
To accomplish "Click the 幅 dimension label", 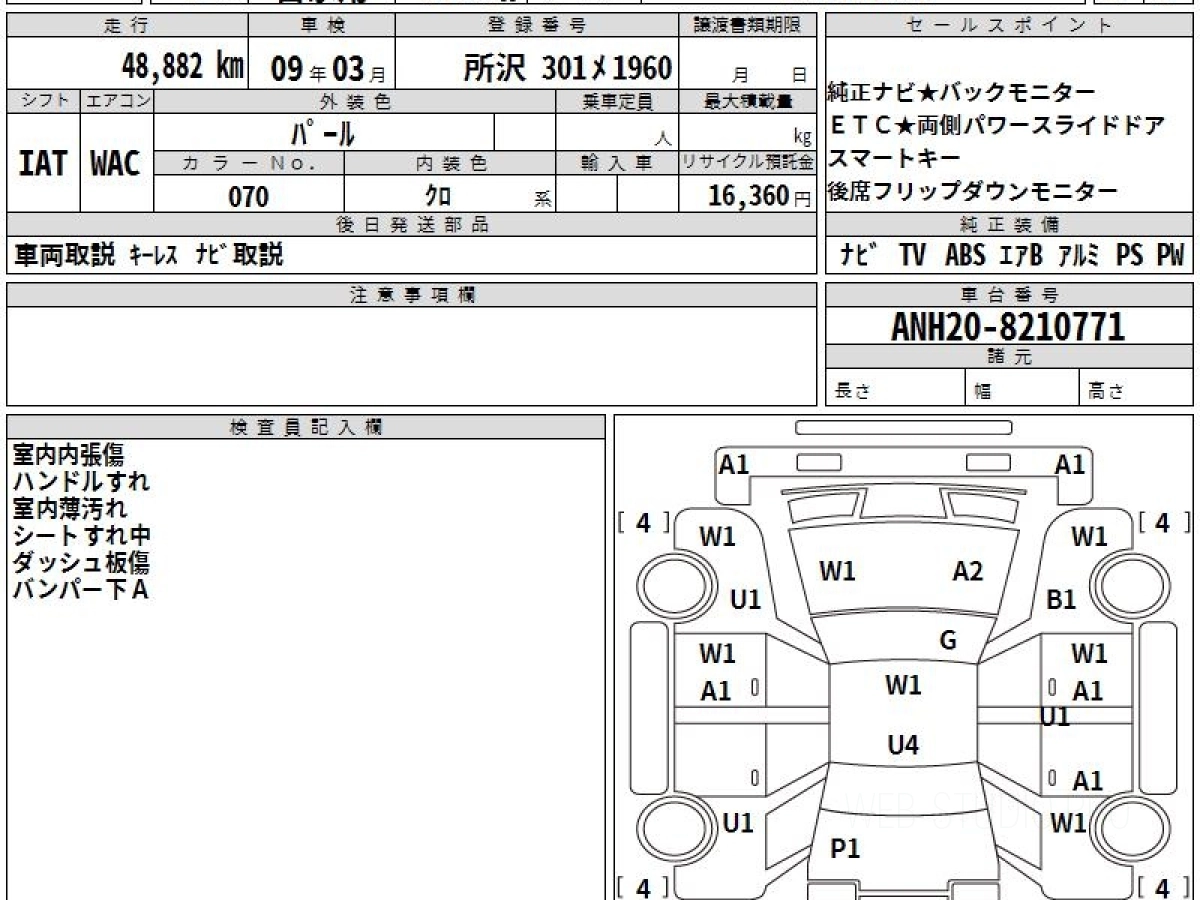I will pos(983,392).
